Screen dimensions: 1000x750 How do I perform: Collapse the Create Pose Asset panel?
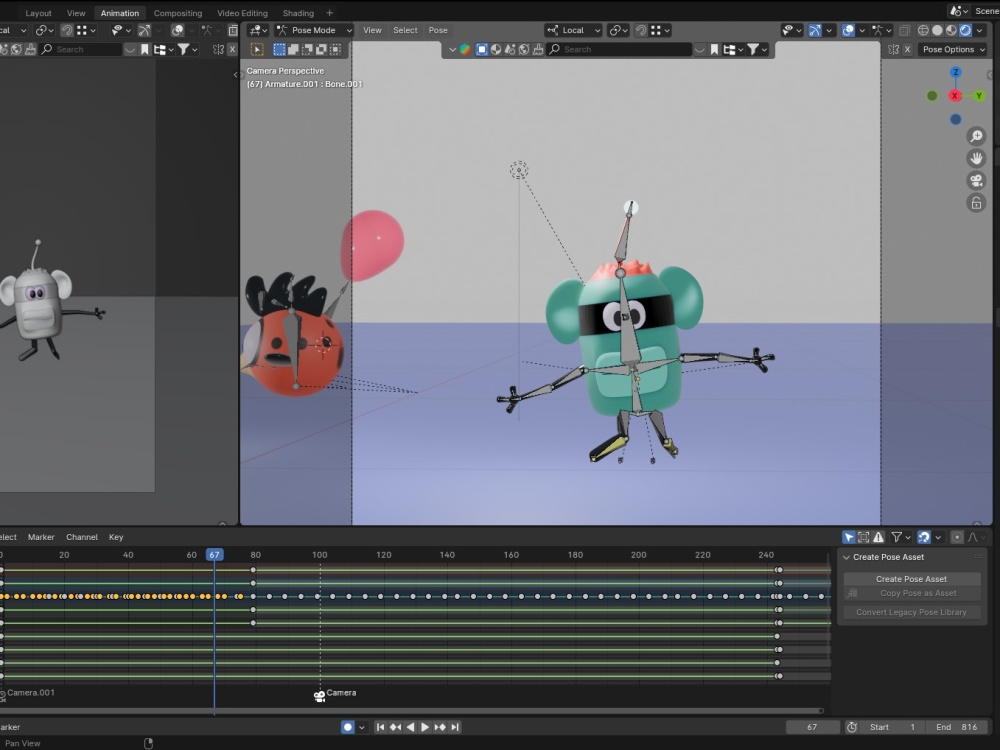(846, 557)
